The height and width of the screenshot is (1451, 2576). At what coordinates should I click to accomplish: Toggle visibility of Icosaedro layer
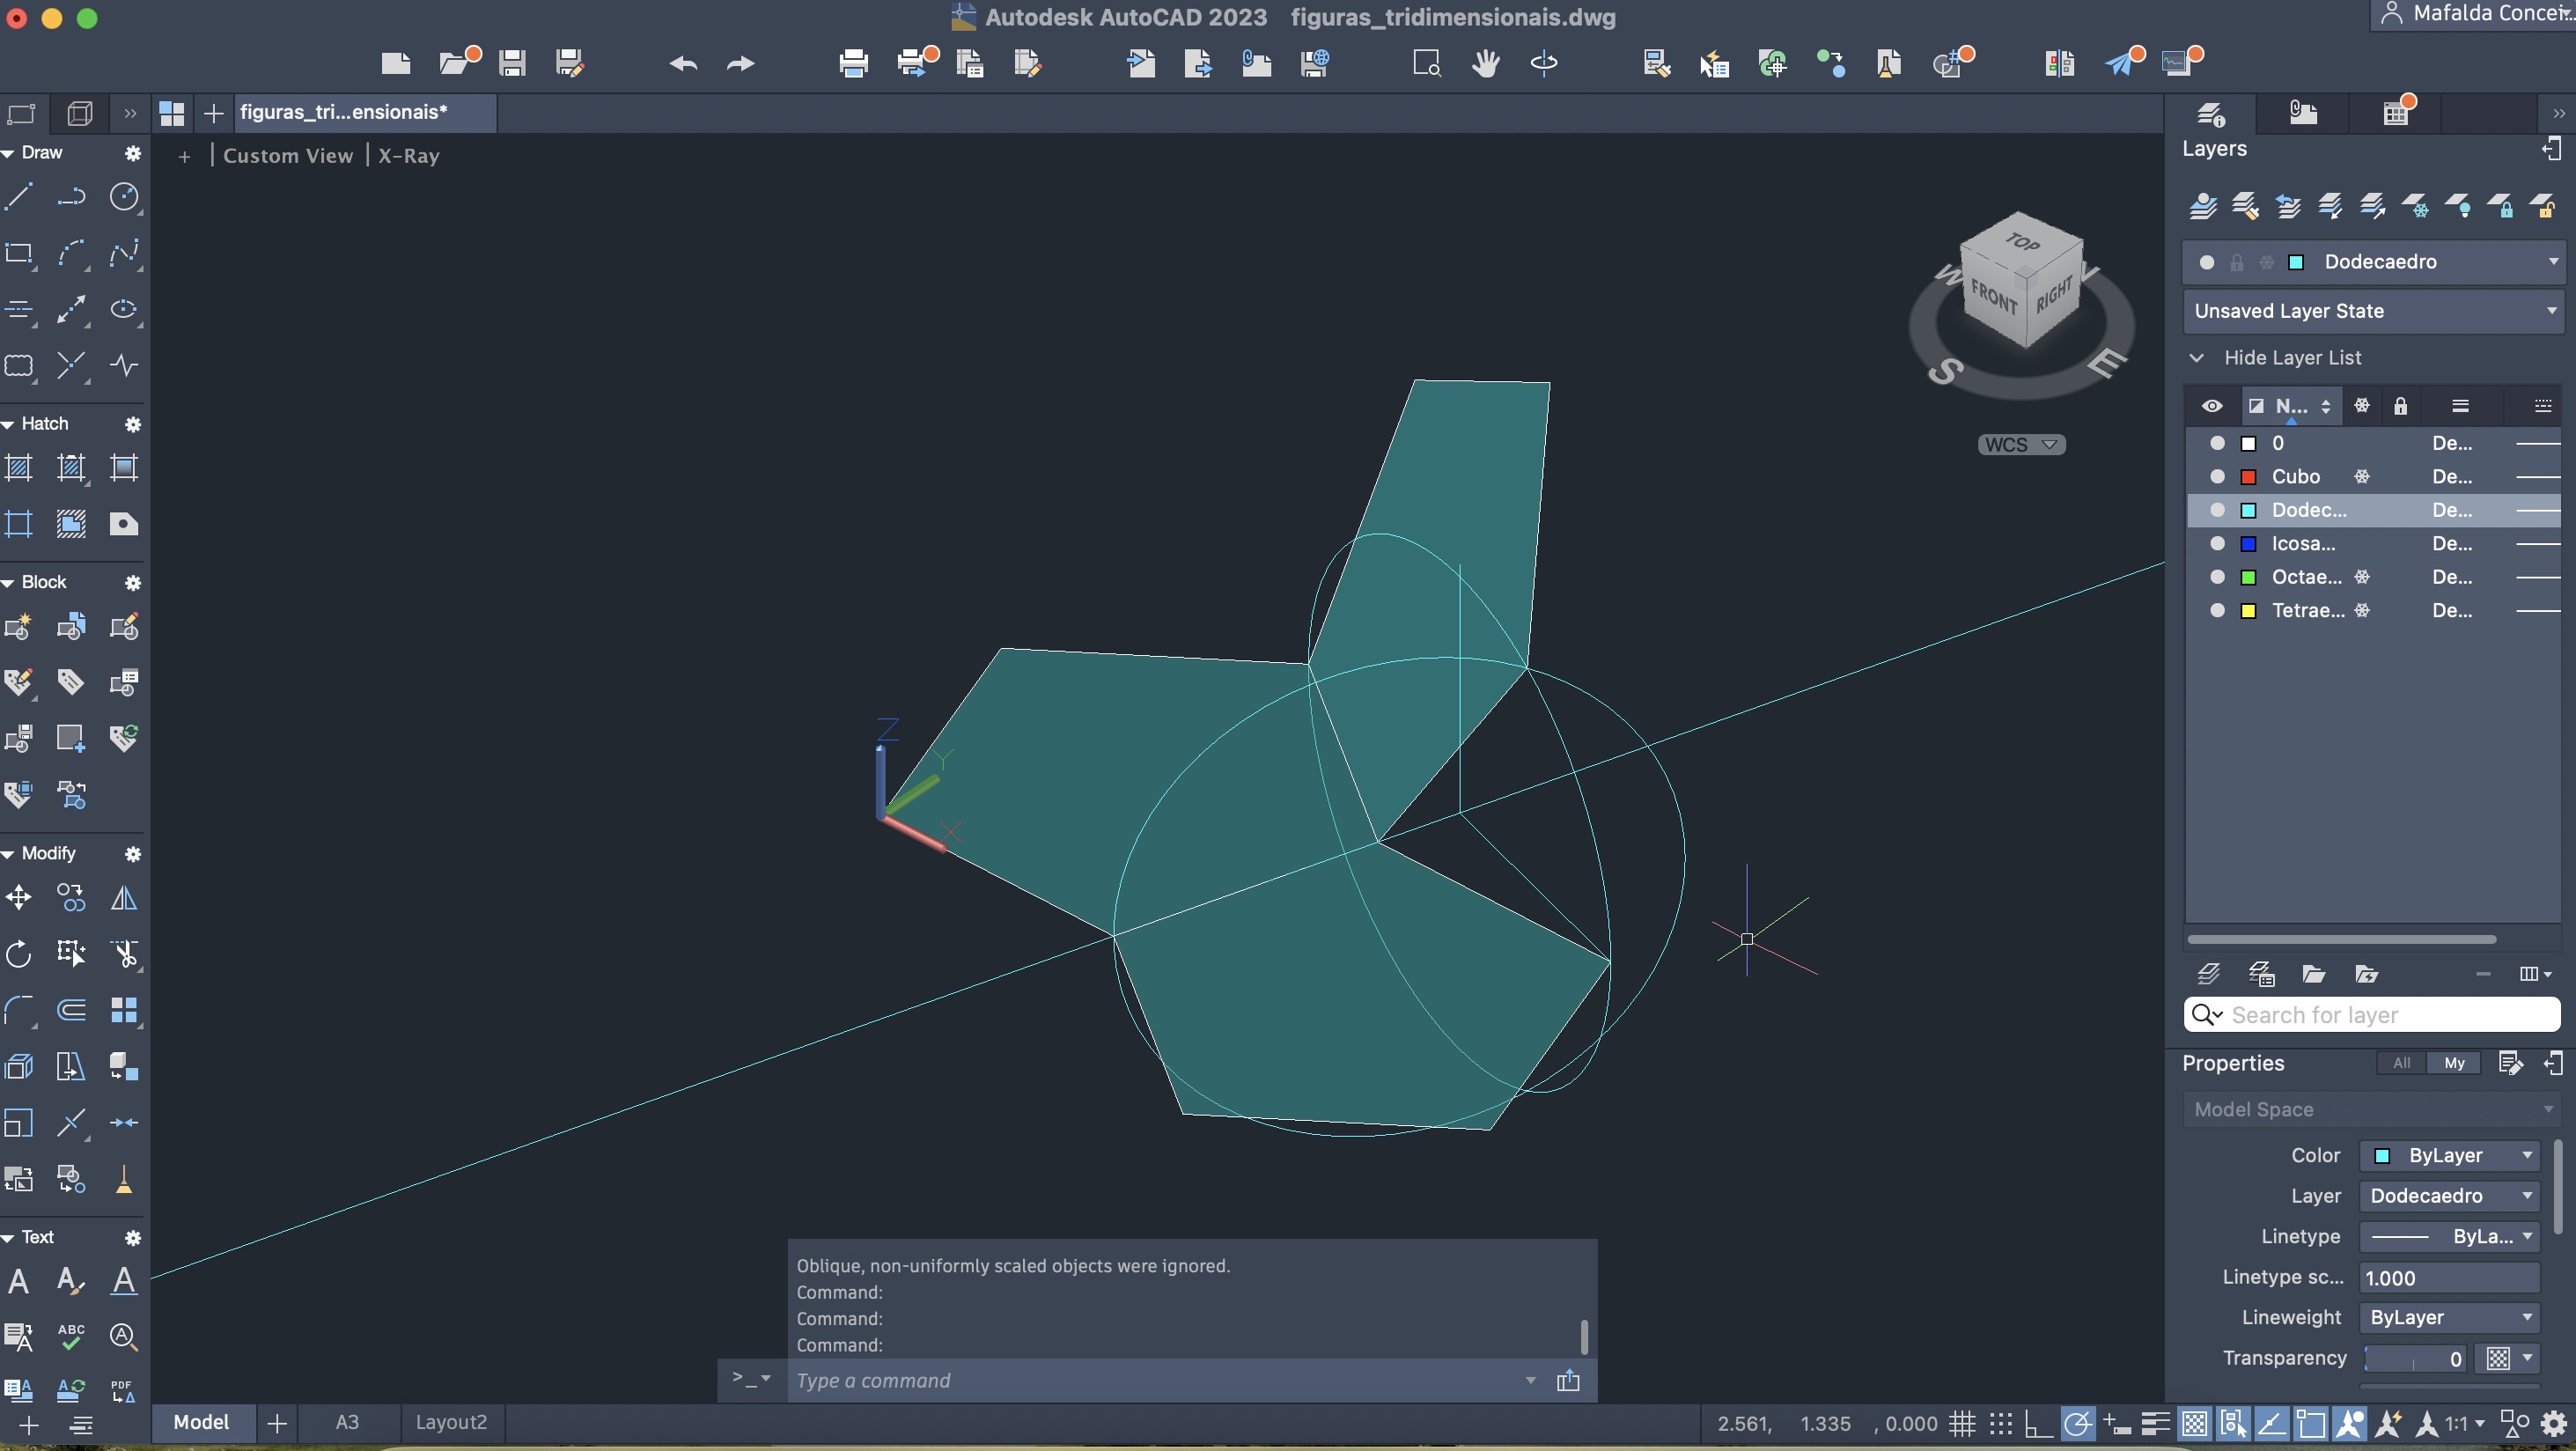pos(2217,544)
